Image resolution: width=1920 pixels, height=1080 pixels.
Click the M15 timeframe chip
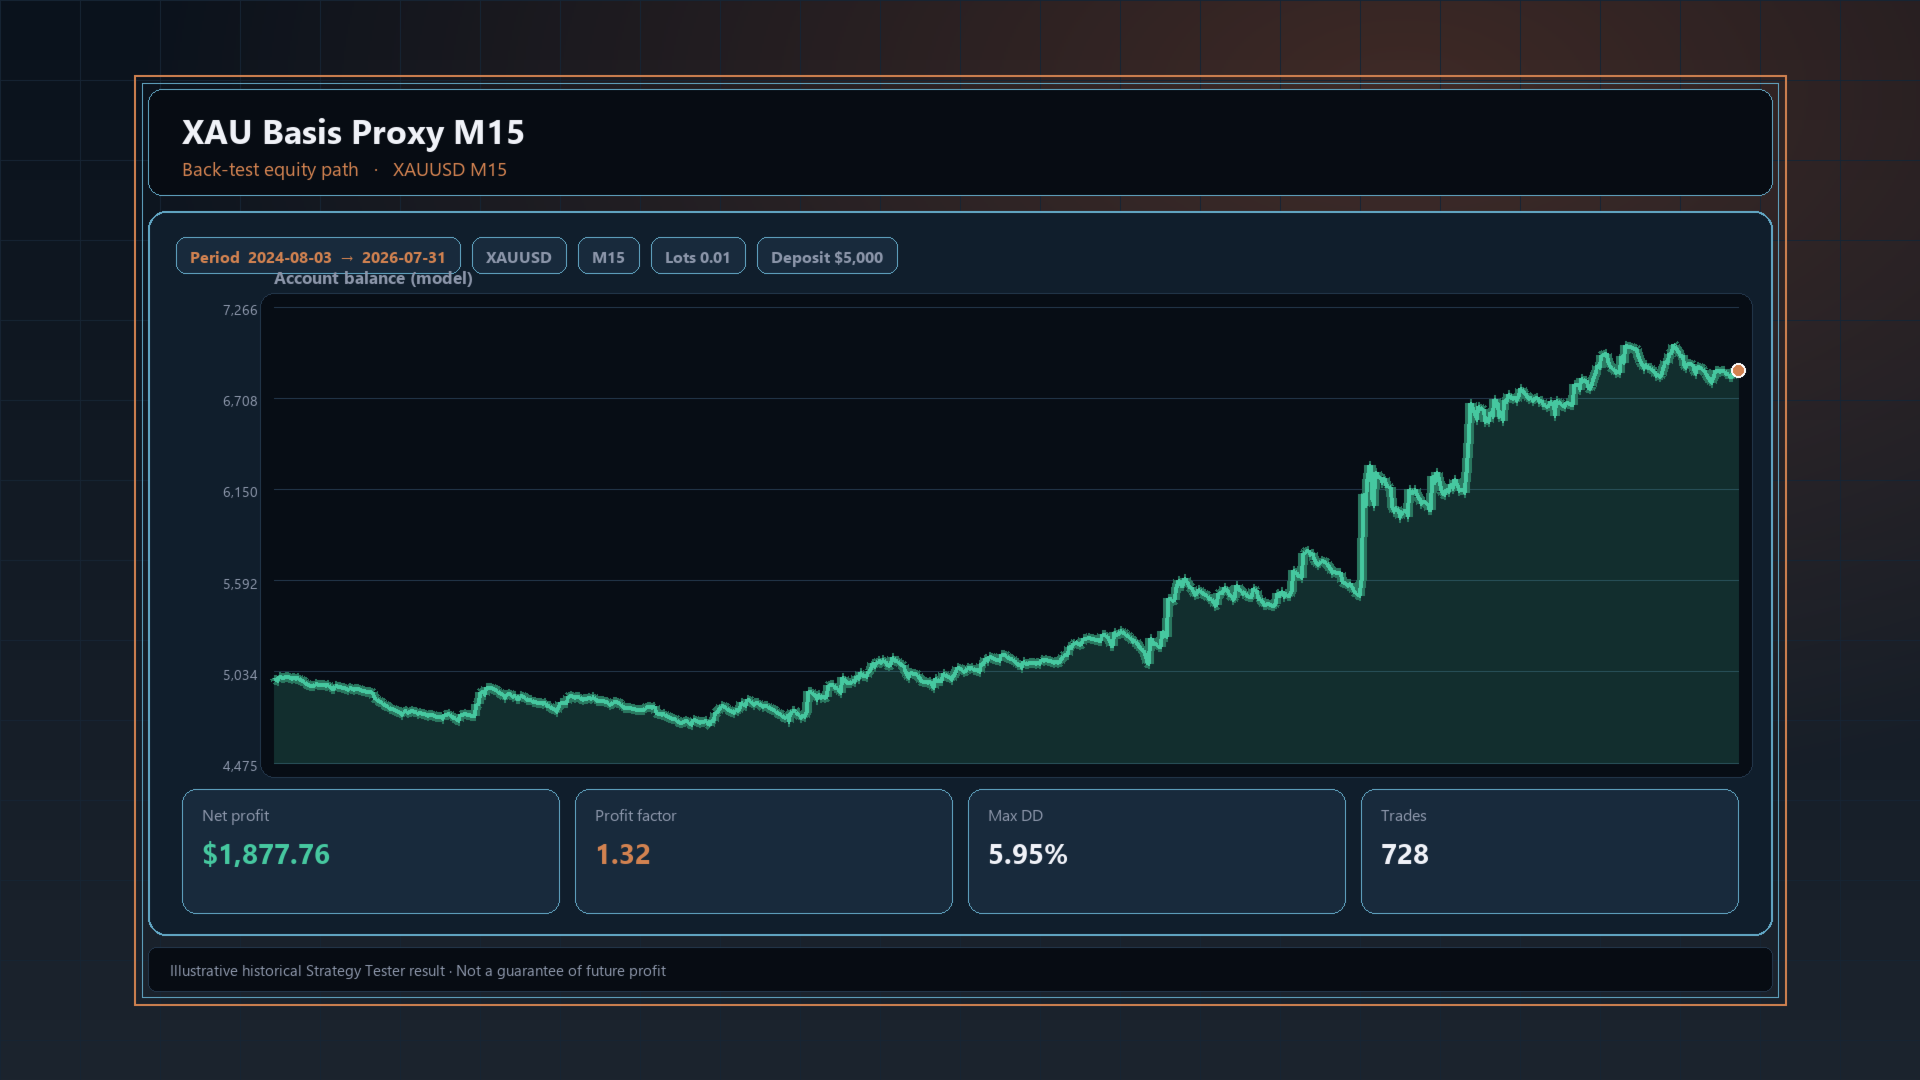pyautogui.click(x=608, y=256)
